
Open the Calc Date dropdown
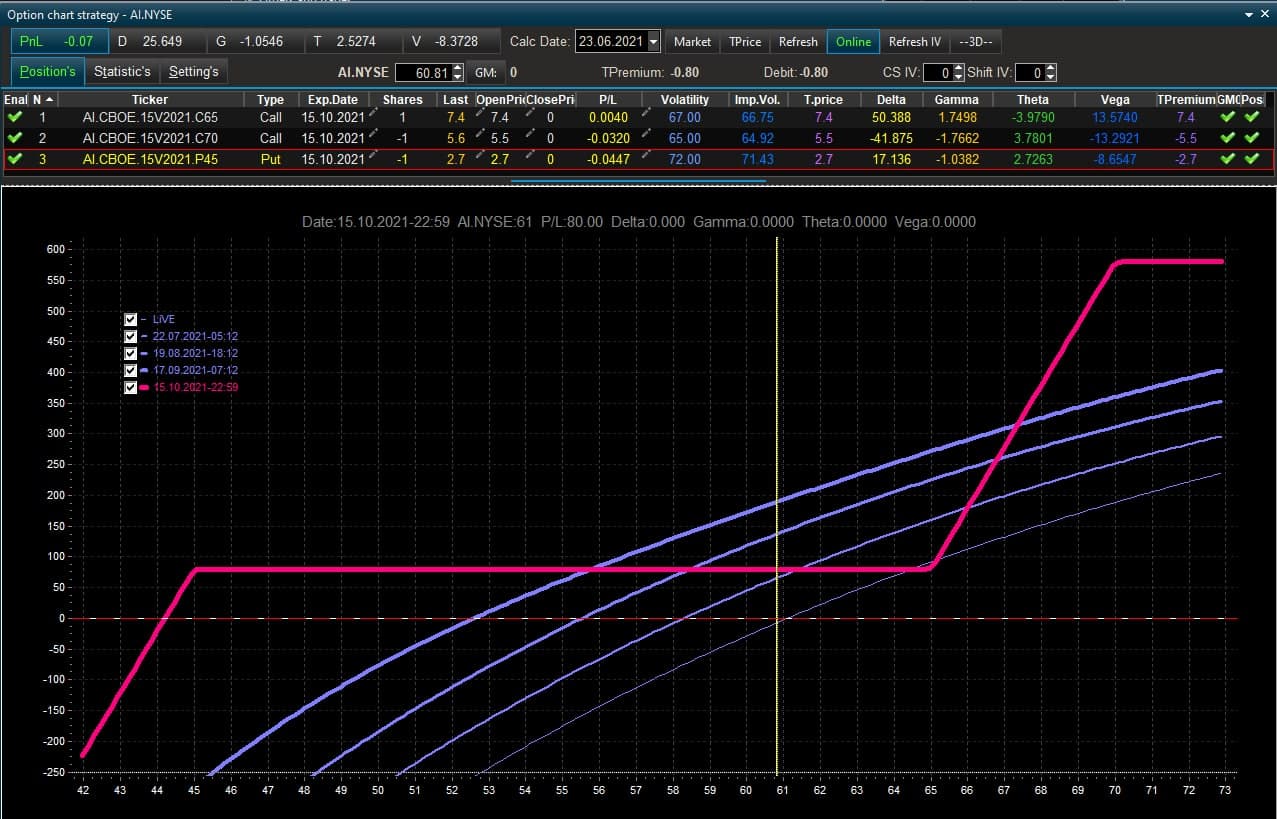(x=654, y=42)
